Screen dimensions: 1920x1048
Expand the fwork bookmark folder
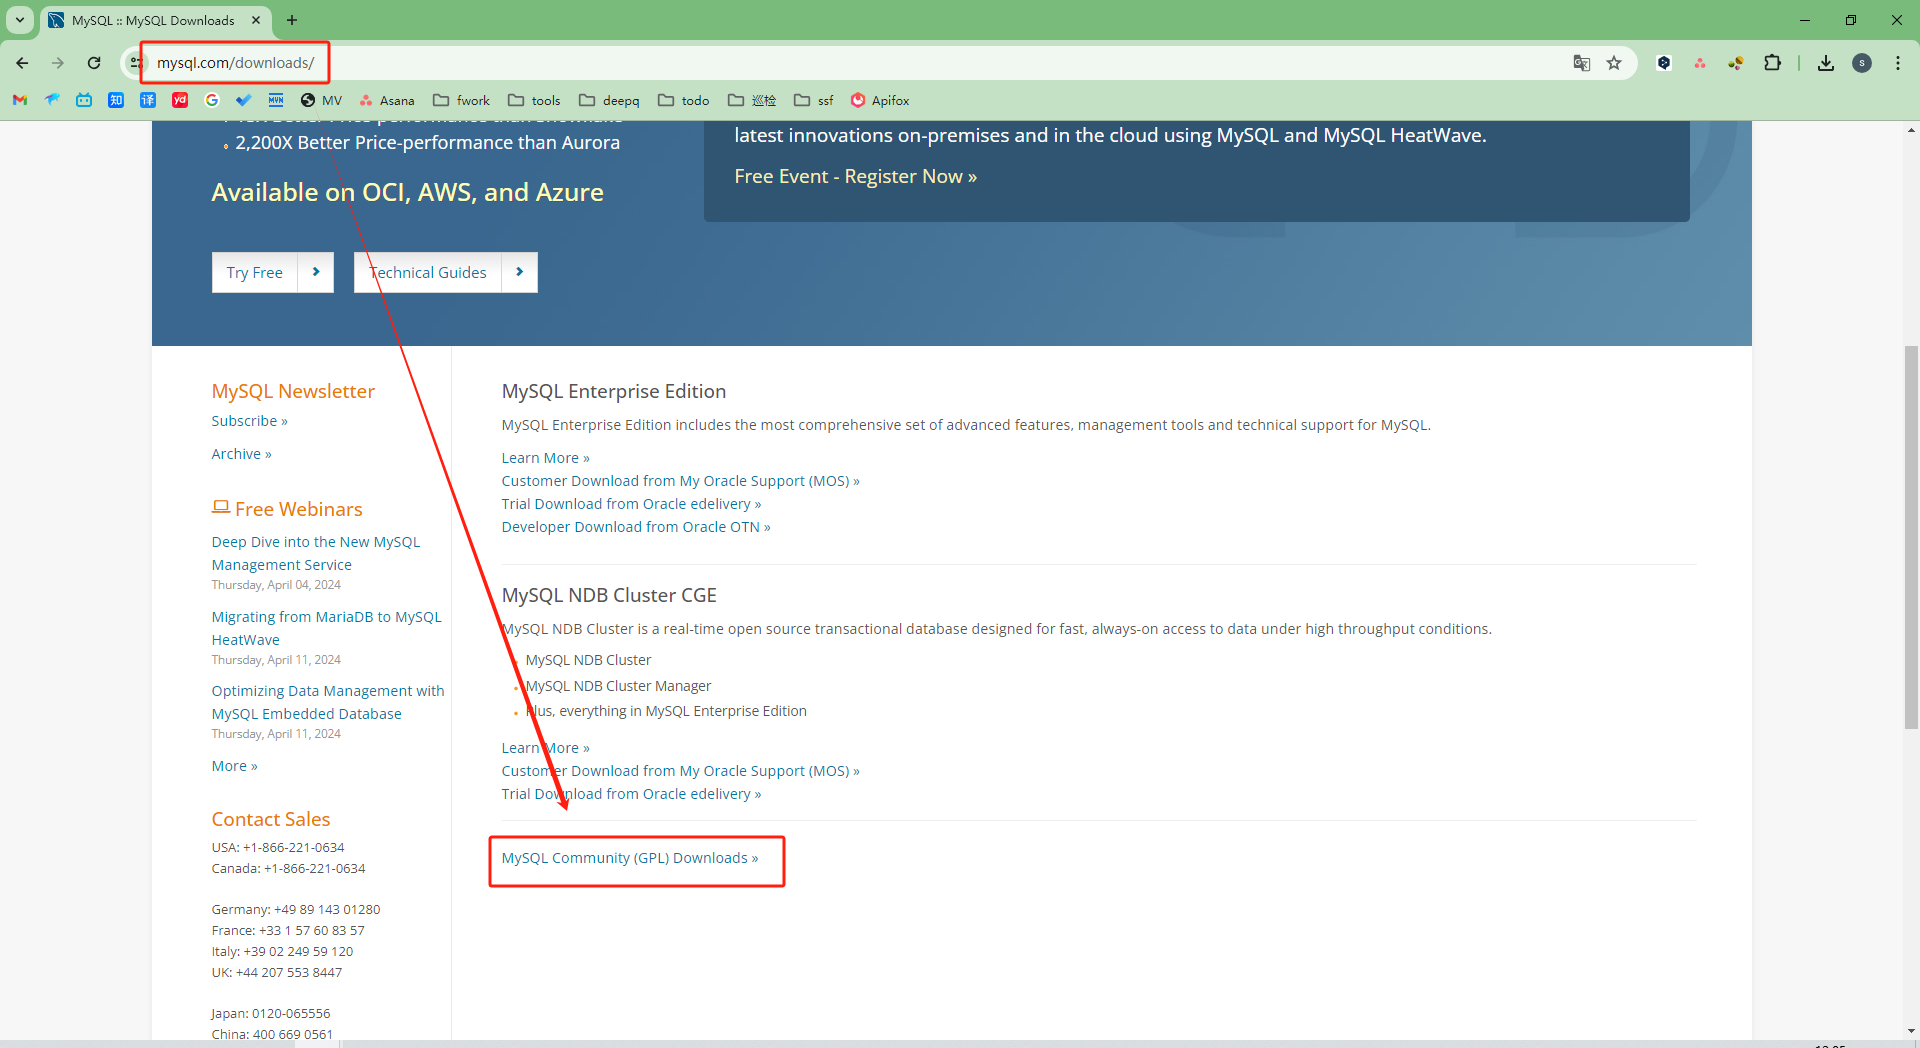click(x=461, y=100)
